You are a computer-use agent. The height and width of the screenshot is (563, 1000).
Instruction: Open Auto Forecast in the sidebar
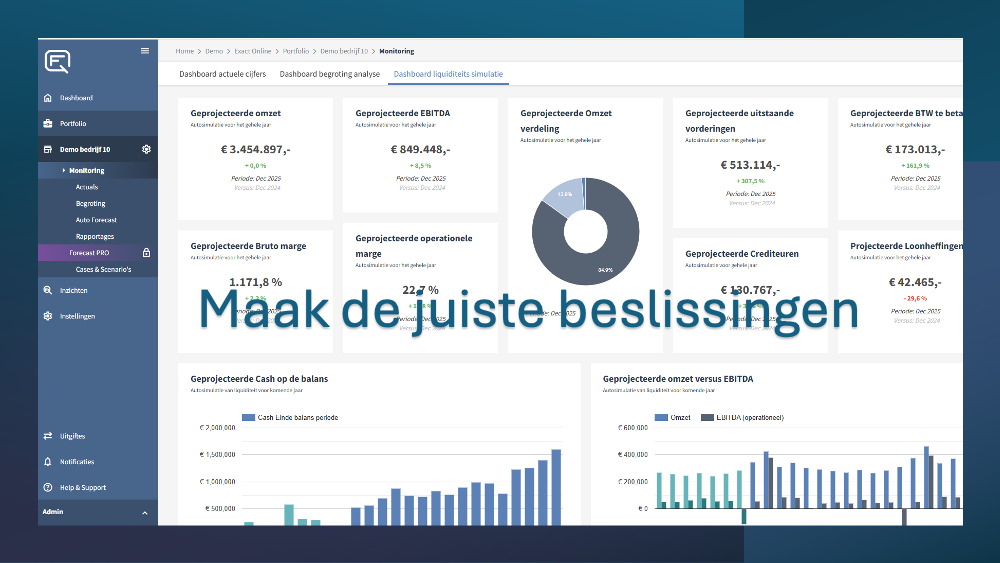[96, 220]
